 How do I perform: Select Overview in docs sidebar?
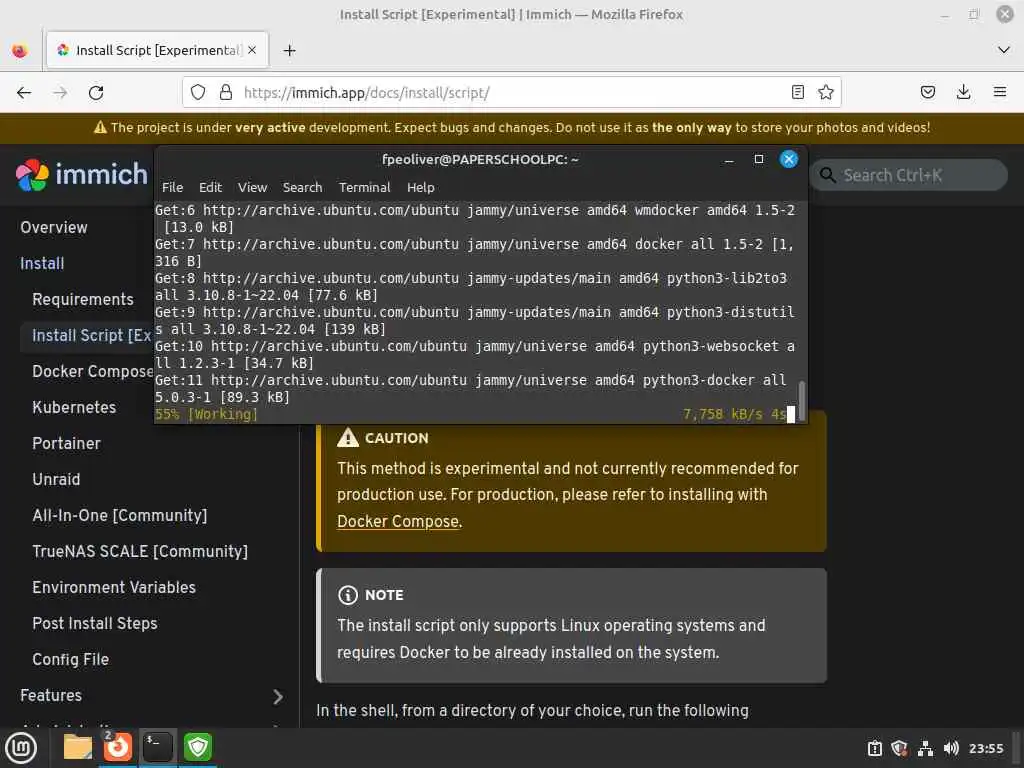(54, 227)
